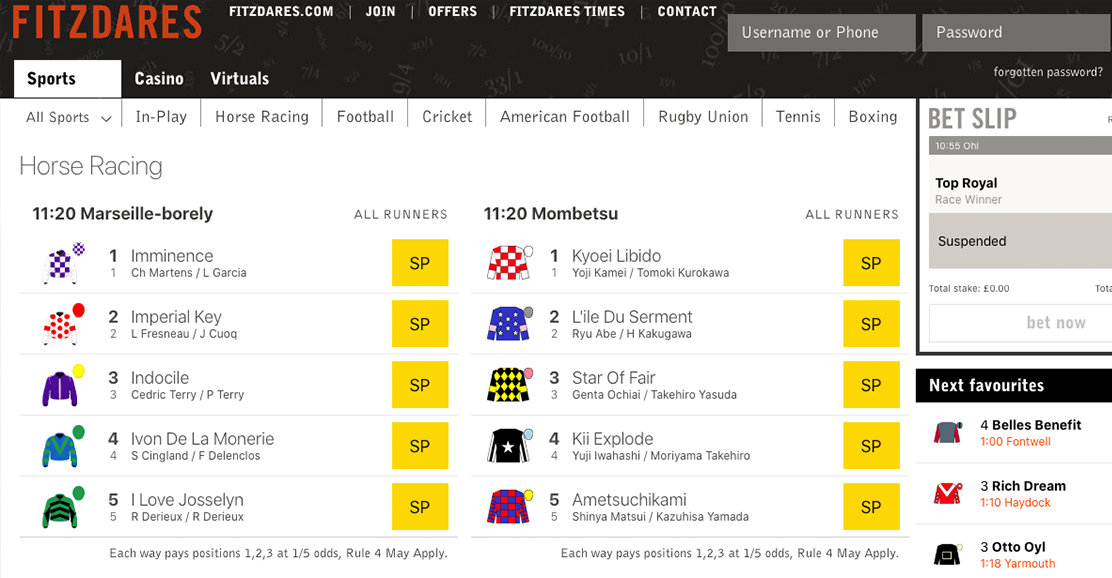Screen dimensions: 1112x578
Task: Switch to the Casino tab
Action: click(159, 79)
